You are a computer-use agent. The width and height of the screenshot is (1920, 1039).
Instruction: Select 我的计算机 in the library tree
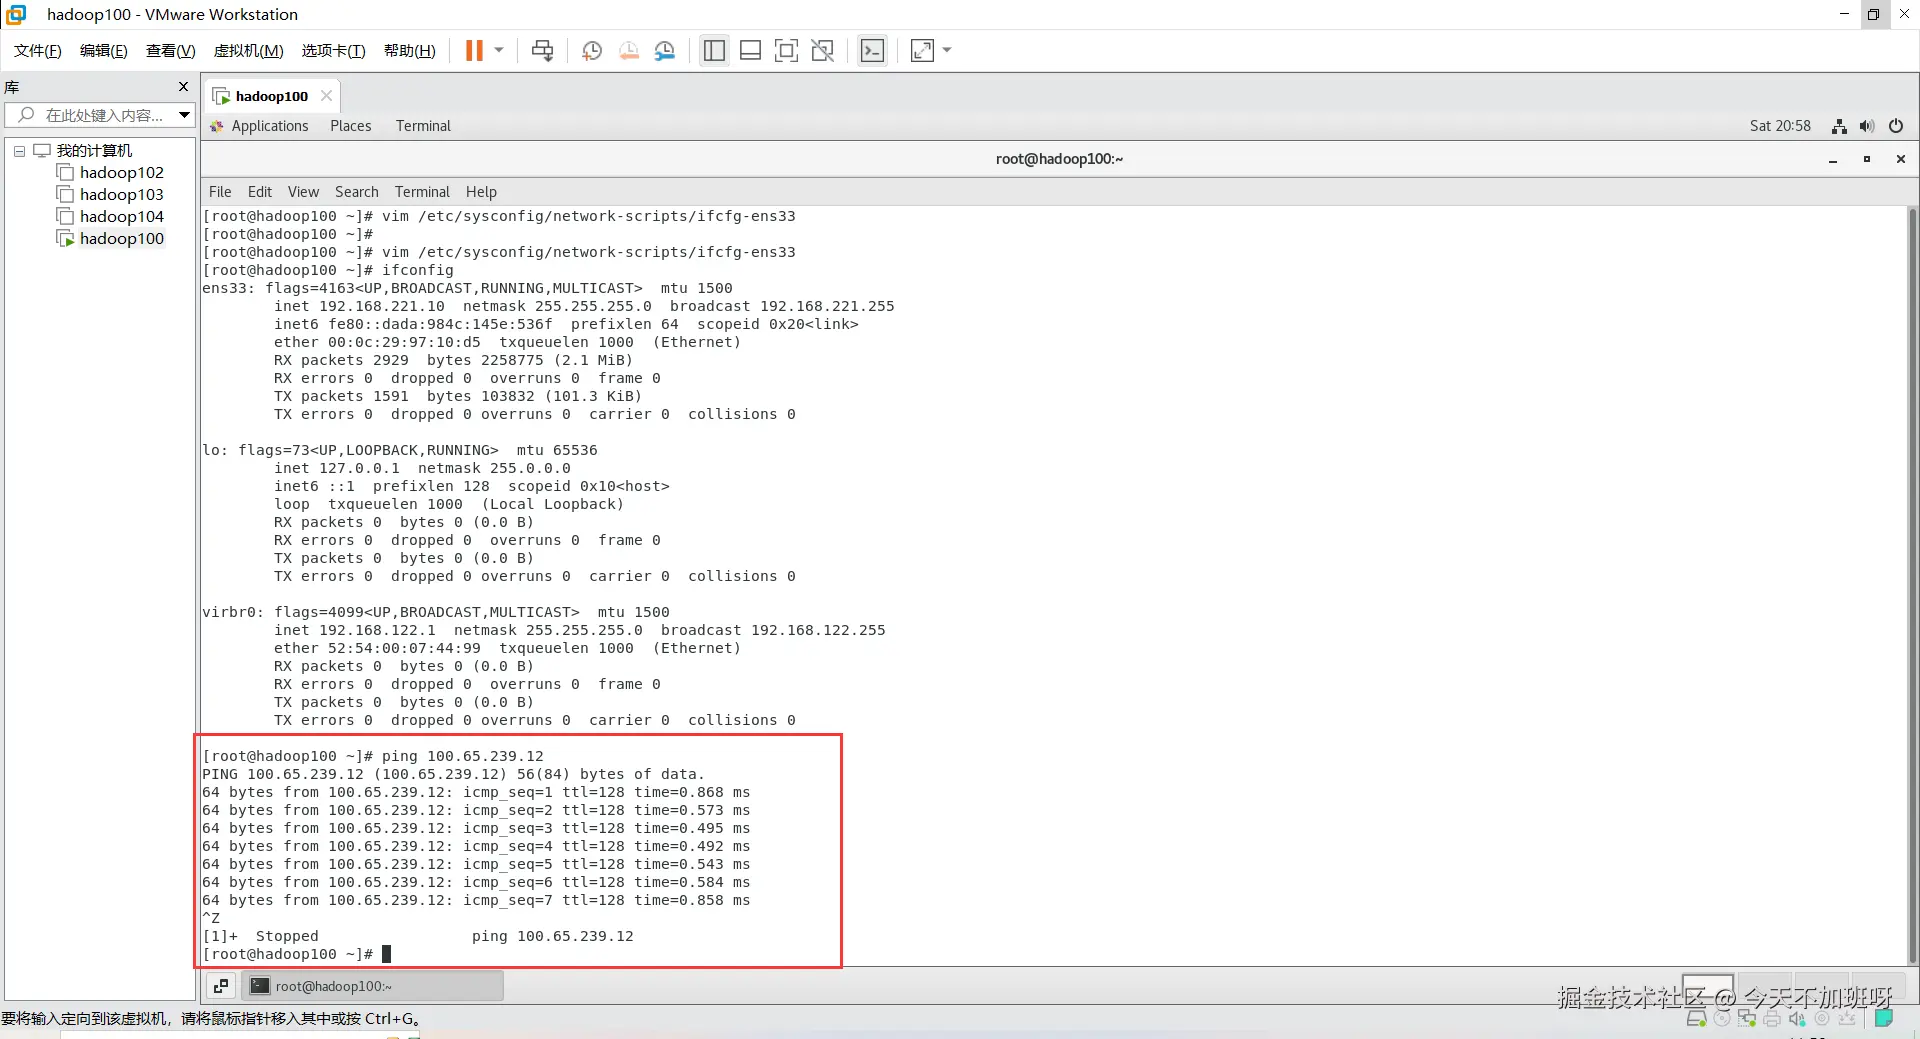(x=94, y=151)
